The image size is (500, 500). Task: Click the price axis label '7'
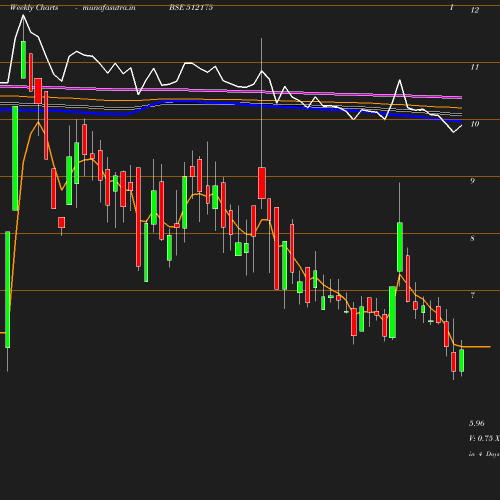pyautogui.click(x=472, y=295)
